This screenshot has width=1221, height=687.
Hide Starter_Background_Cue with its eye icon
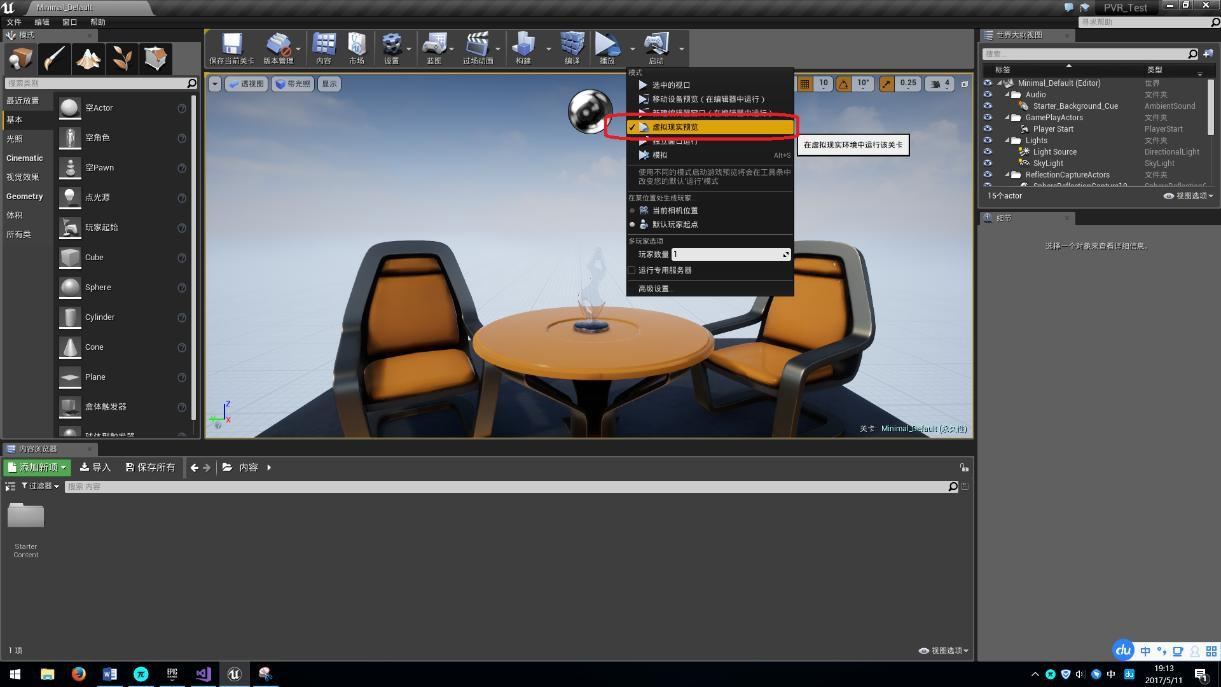[988, 106]
